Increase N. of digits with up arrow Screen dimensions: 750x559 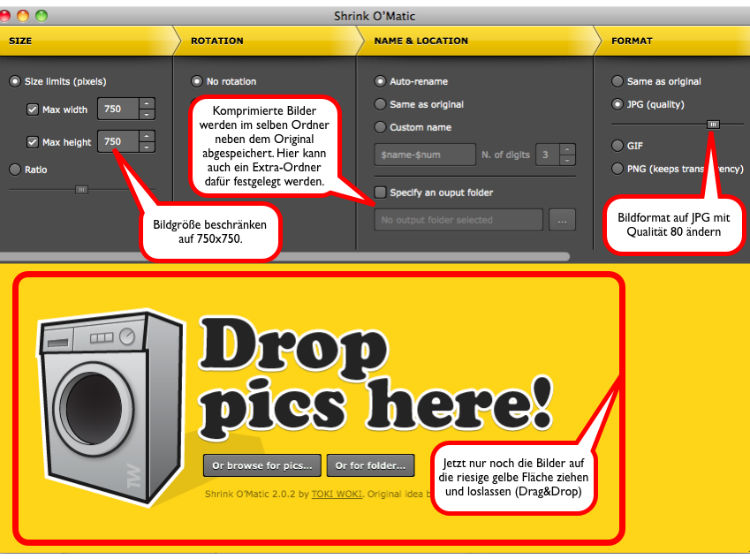[x=567, y=149]
